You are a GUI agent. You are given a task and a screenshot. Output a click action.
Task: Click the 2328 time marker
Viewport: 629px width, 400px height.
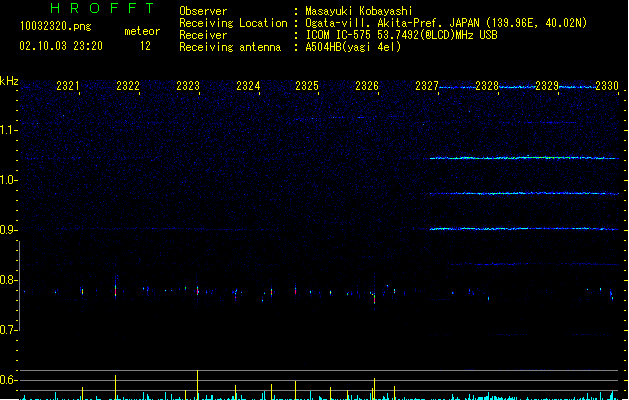coord(487,86)
